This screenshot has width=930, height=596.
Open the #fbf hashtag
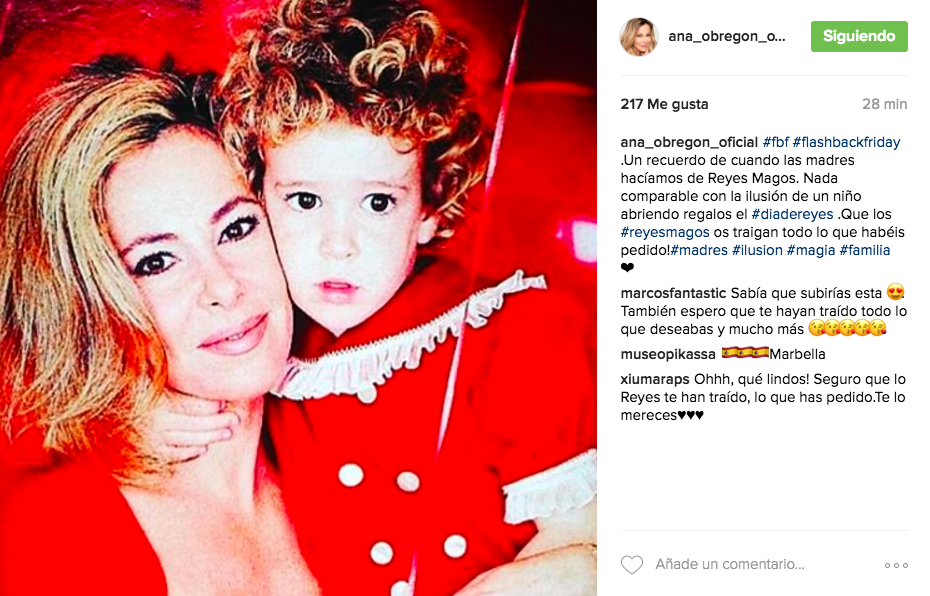pos(776,142)
